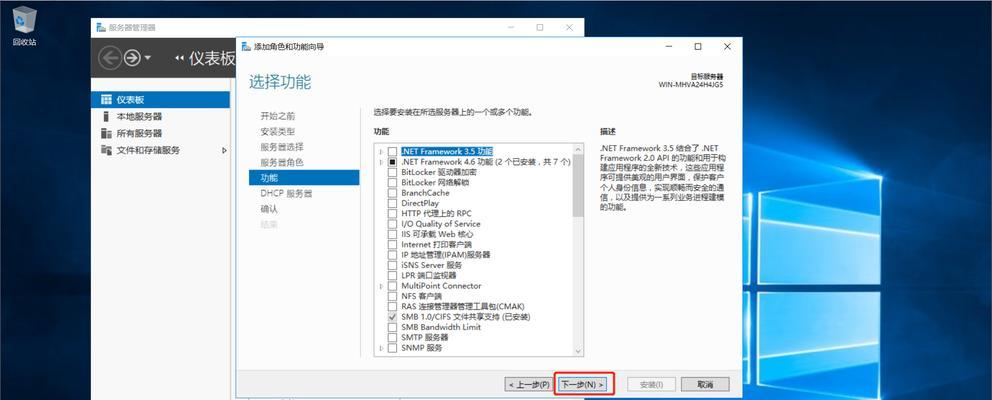The height and width of the screenshot is (400, 992).
Task: Expand the 文件和存储服务 arrow
Action: point(224,151)
